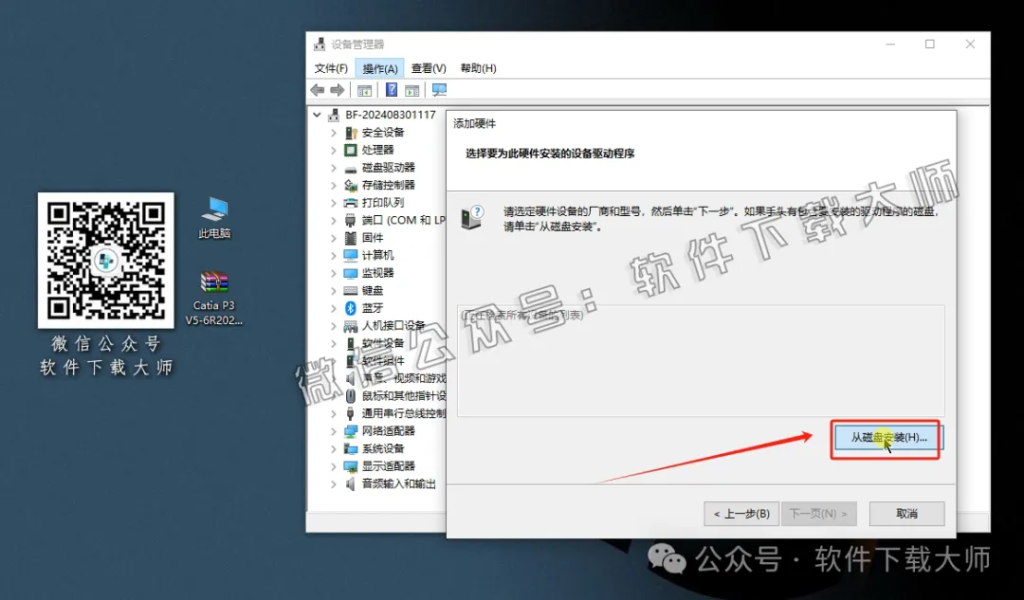This screenshot has width=1024, height=600.
Task: Open the 操作(A) menu
Action: pos(380,67)
